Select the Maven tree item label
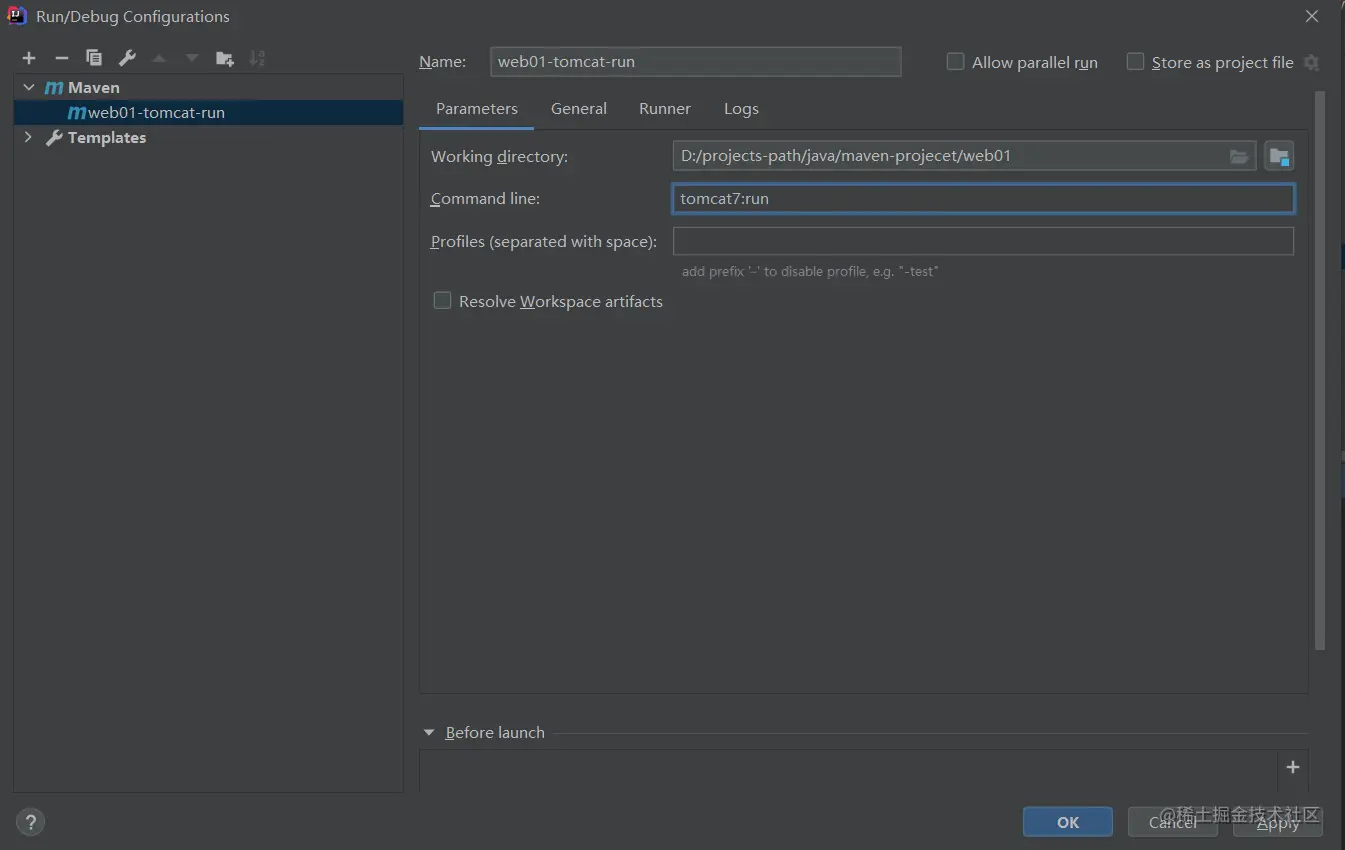1345x850 pixels. (x=94, y=88)
